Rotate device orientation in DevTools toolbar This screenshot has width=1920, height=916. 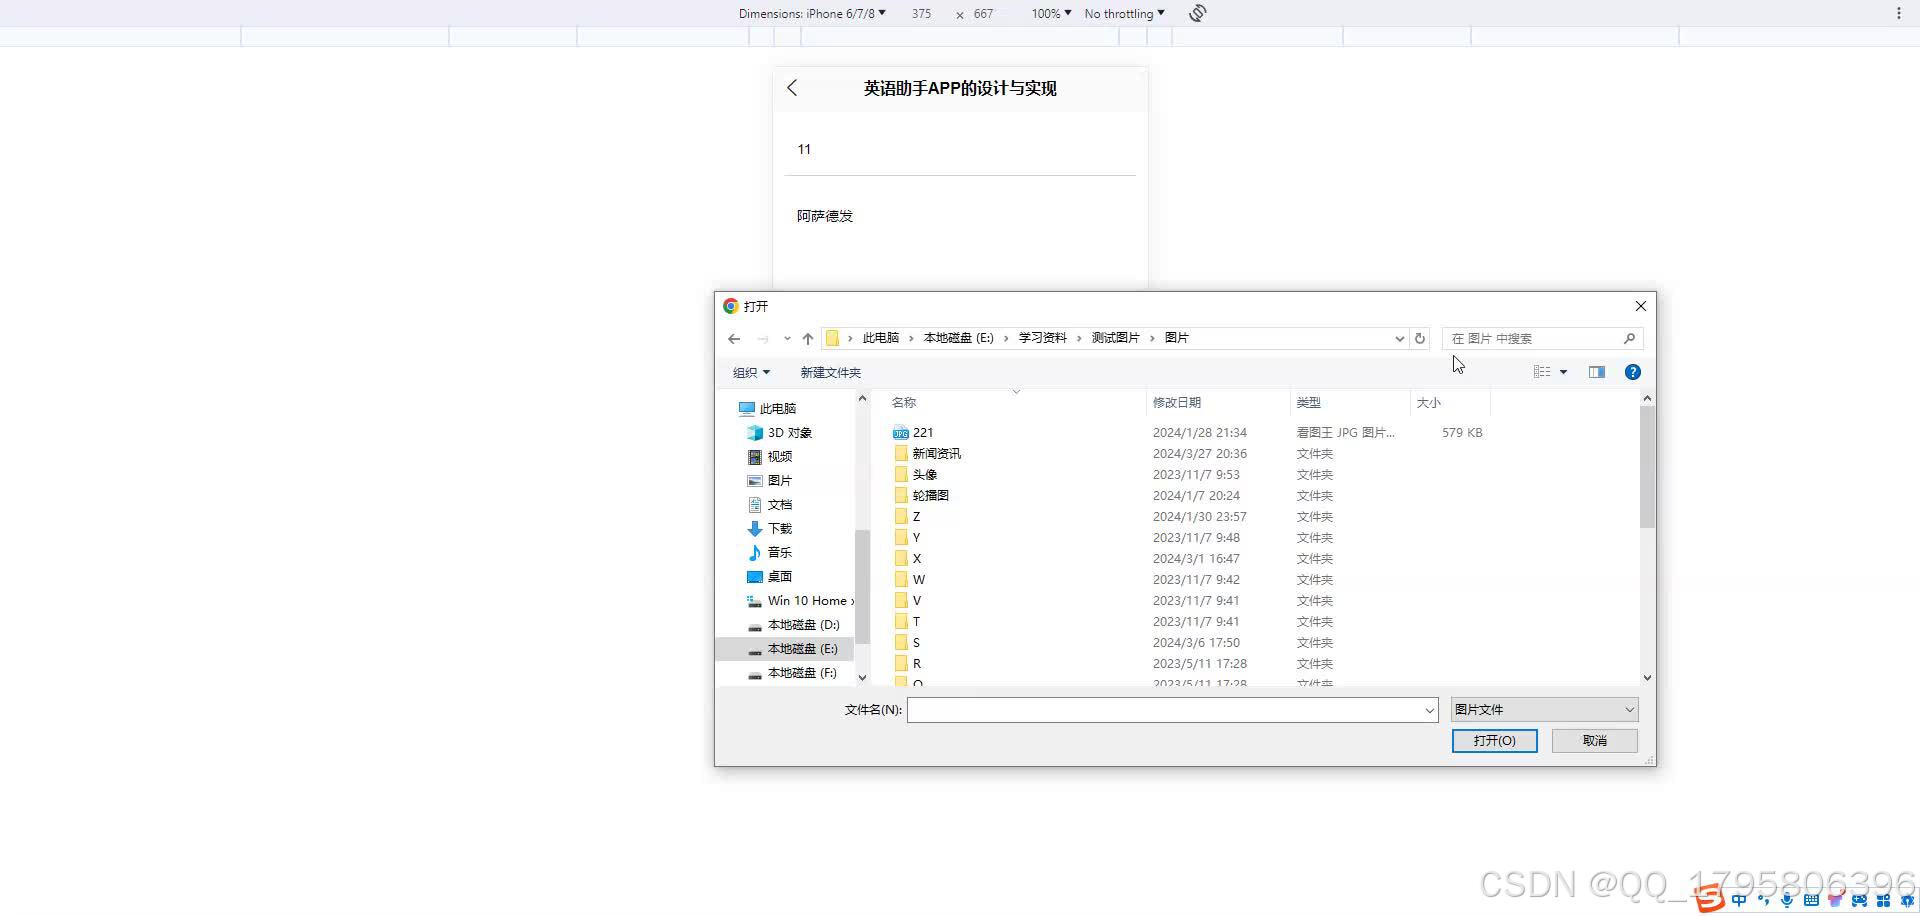click(x=1198, y=13)
